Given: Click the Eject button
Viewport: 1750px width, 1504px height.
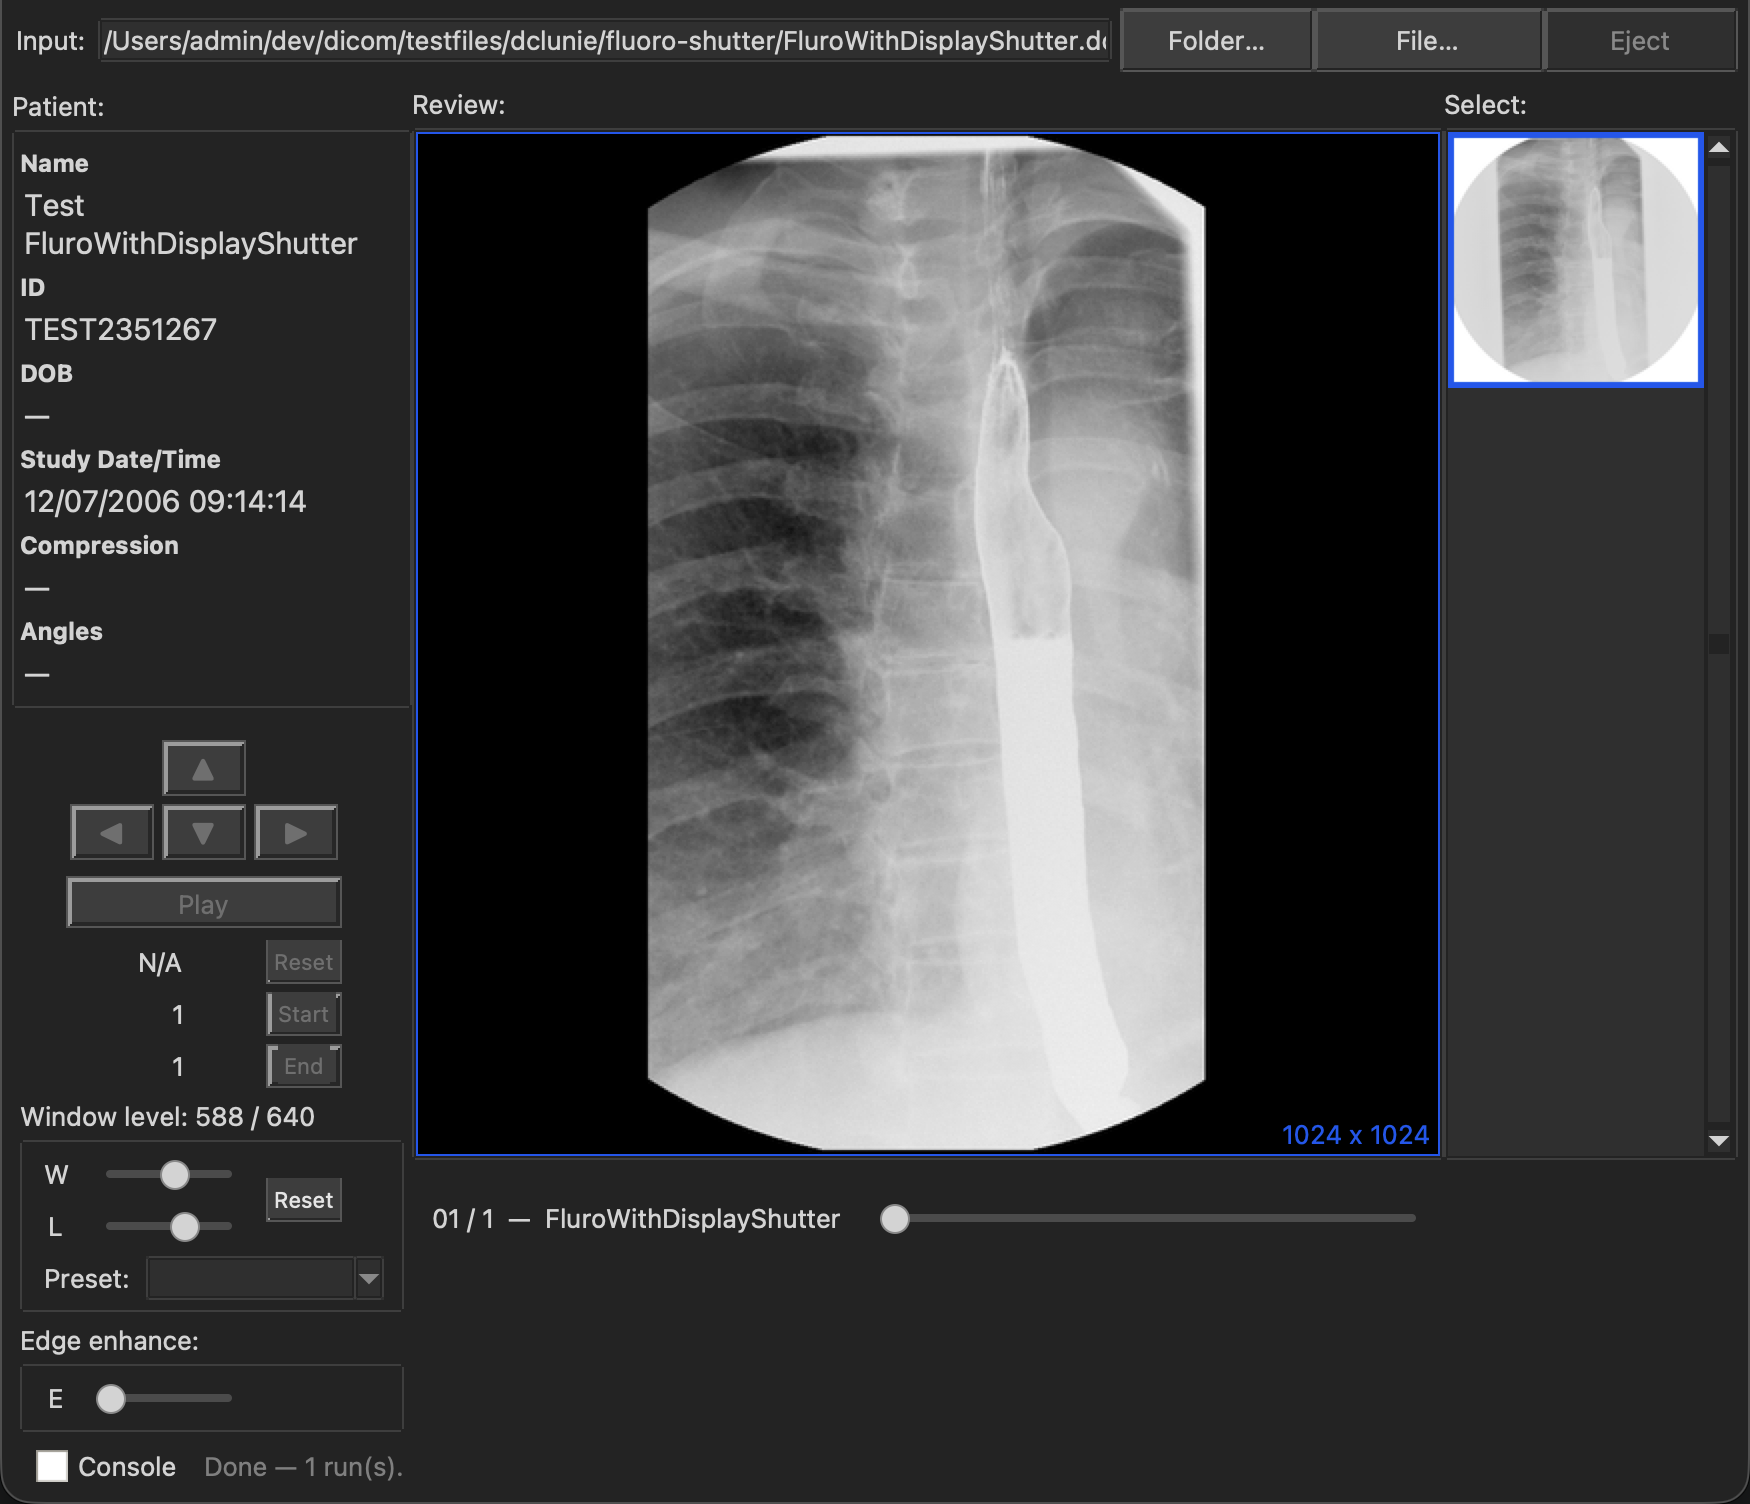Looking at the screenshot, I should pos(1640,41).
